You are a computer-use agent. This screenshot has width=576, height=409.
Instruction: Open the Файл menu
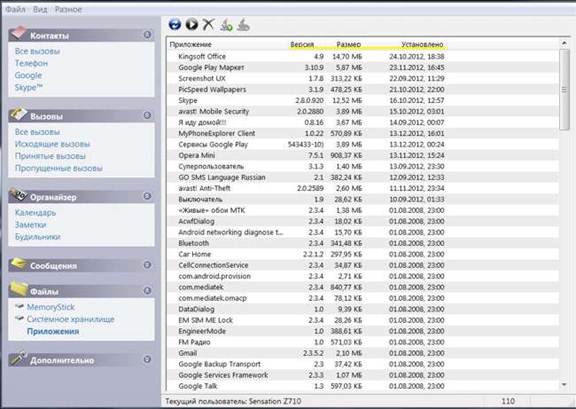pos(15,10)
